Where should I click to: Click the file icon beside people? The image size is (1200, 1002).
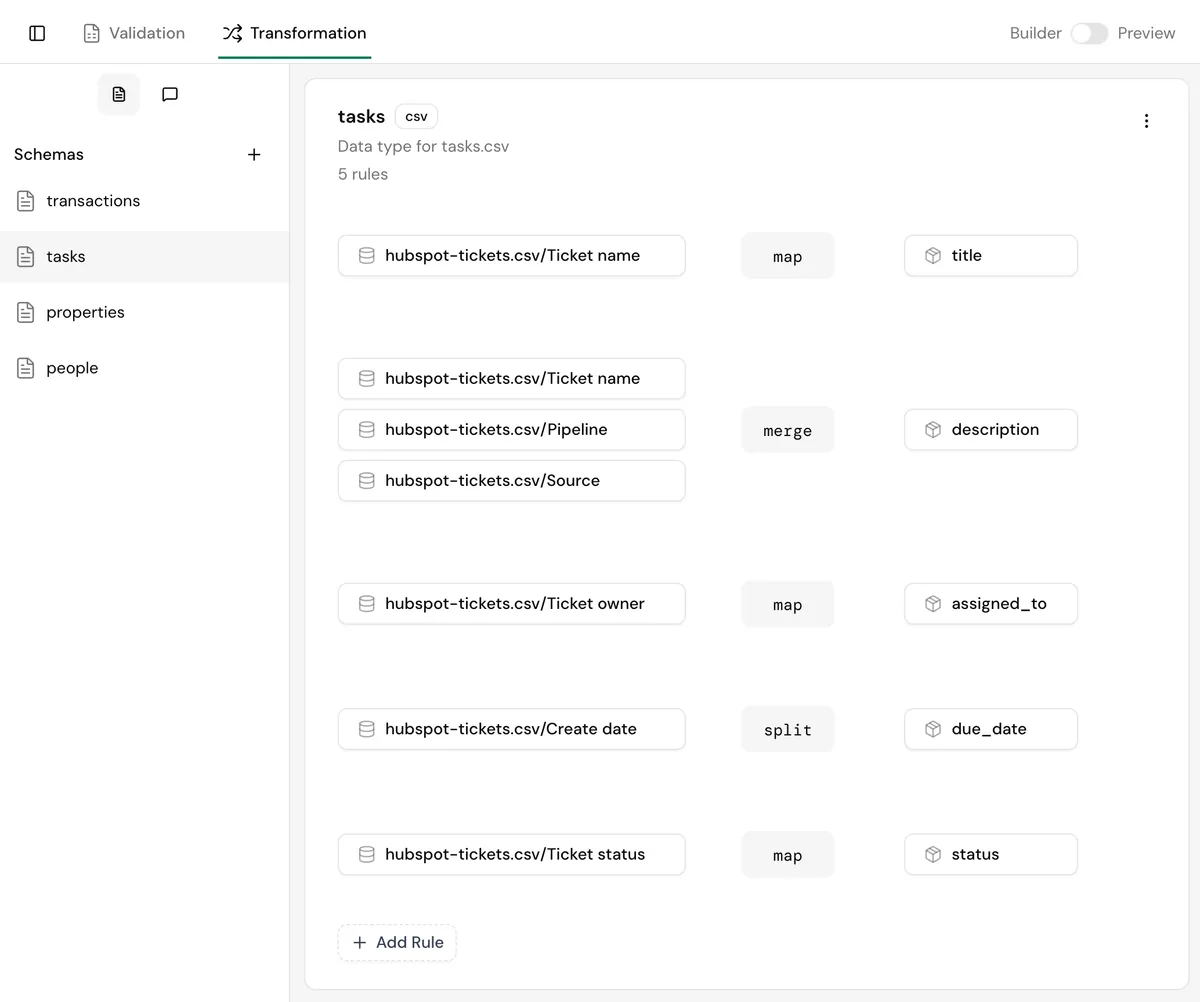[26, 368]
